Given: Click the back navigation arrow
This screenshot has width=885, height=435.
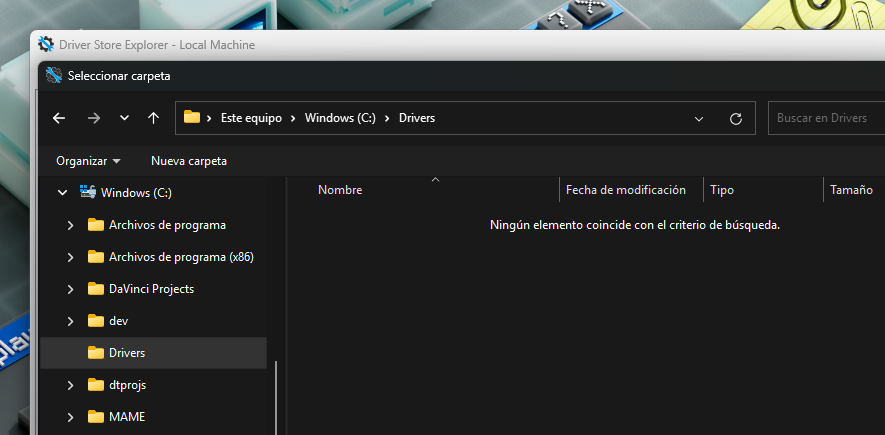Looking at the screenshot, I should [x=59, y=118].
